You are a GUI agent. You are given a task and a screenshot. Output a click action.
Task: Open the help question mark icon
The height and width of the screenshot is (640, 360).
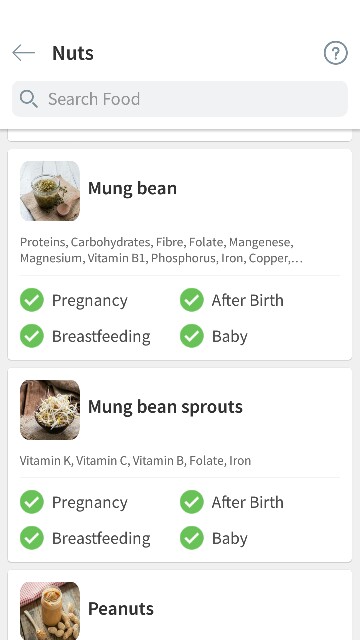click(336, 53)
